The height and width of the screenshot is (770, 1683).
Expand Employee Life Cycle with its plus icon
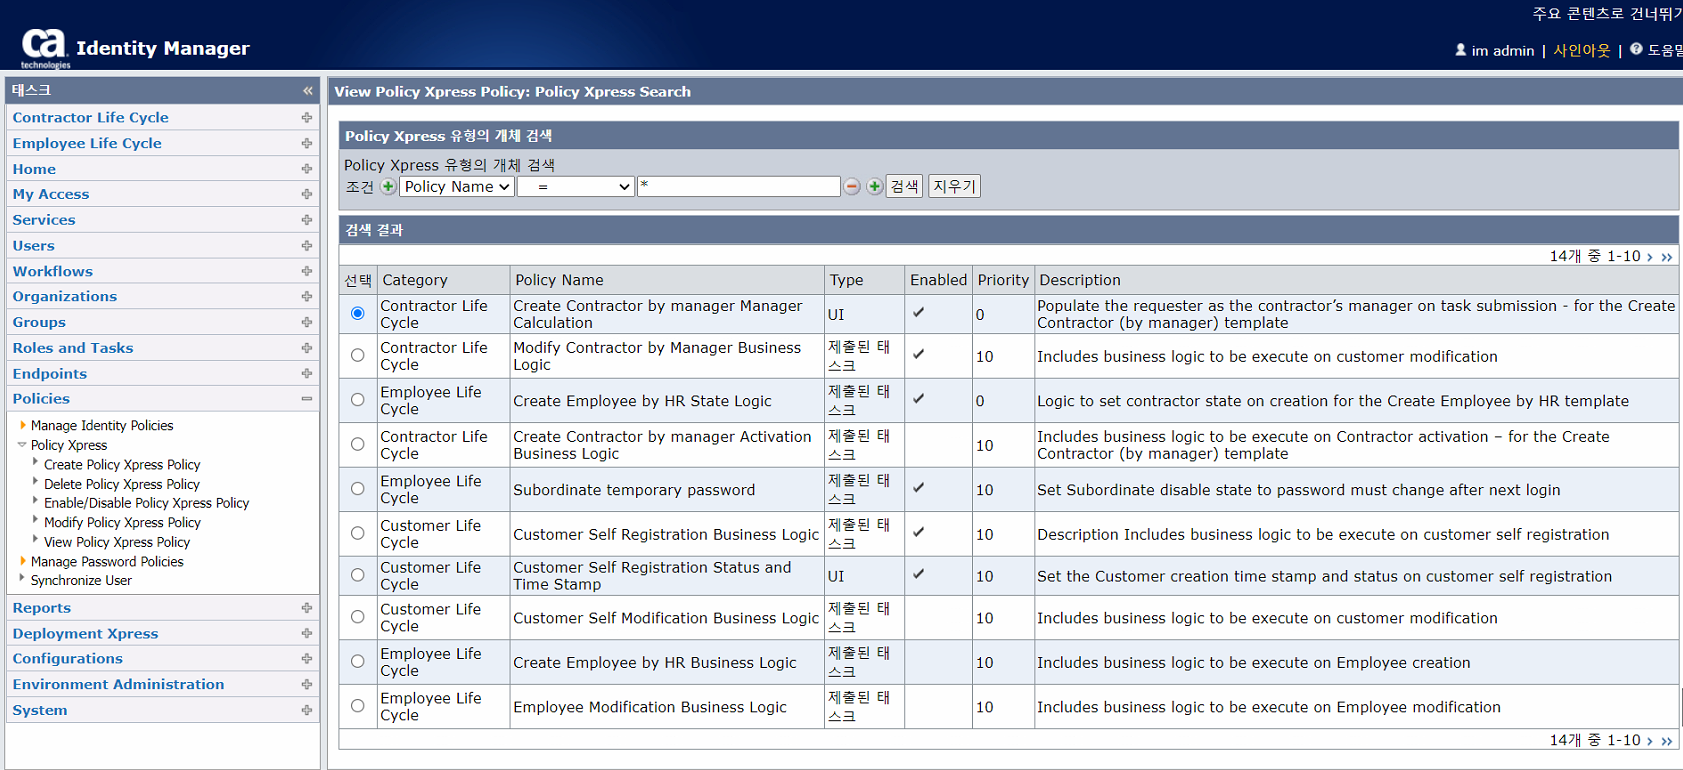[x=307, y=144]
